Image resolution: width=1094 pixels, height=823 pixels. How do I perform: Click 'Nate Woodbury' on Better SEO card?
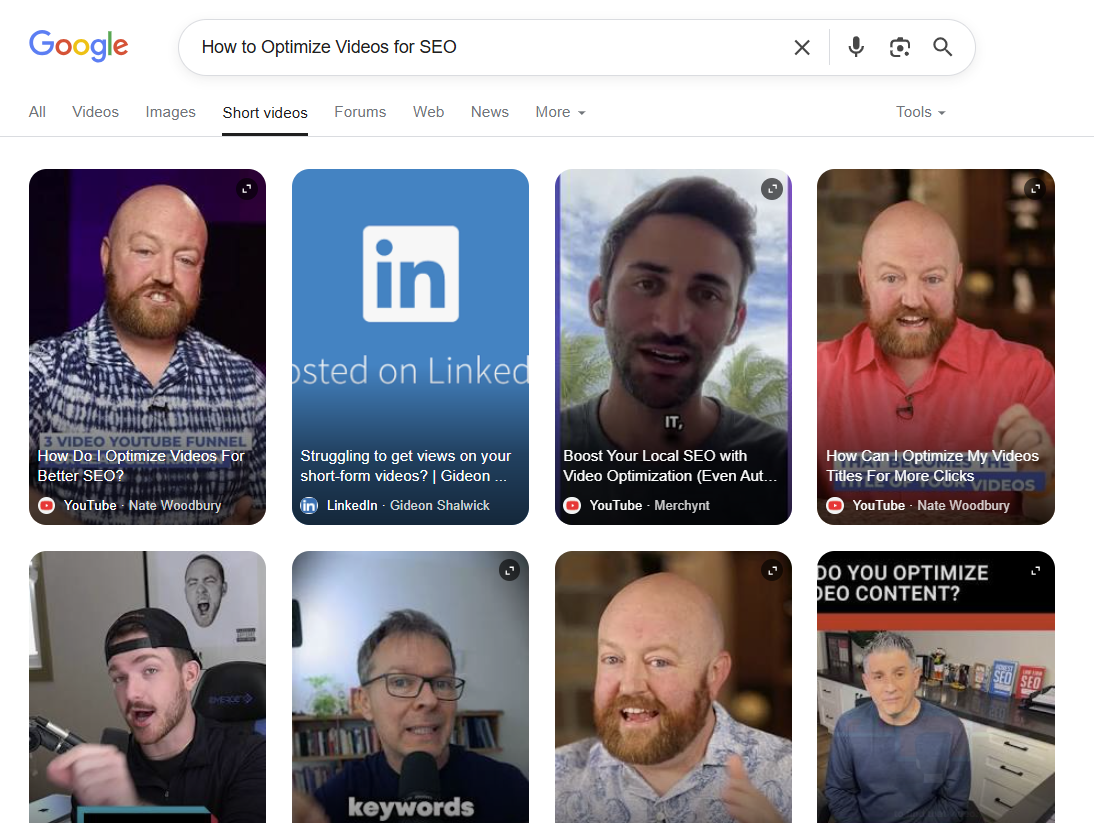175,505
